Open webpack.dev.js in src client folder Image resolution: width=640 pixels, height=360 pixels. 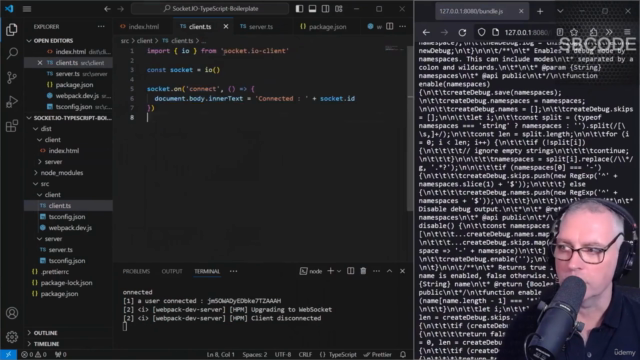pyautogui.click(x=70, y=228)
